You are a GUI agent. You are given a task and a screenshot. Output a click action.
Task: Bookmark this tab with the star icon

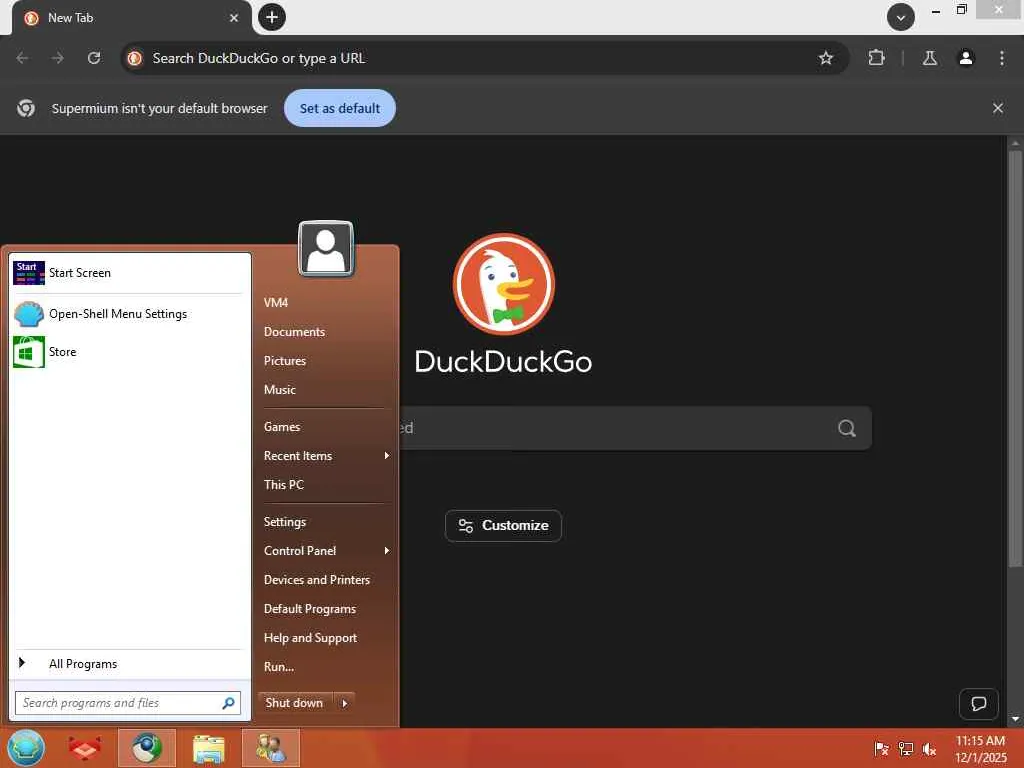coord(825,58)
